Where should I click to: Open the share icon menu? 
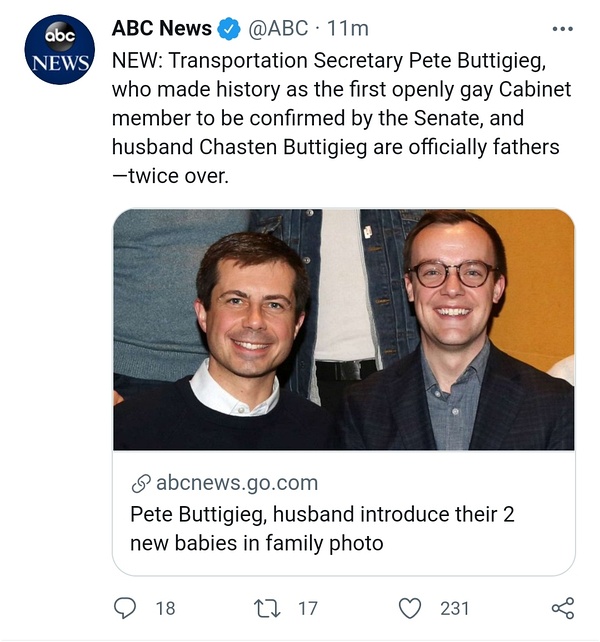click(x=563, y=607)
